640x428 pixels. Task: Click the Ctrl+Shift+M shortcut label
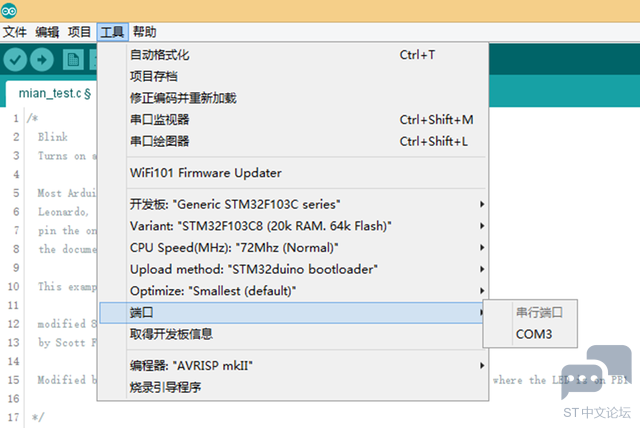click(436, 120)
